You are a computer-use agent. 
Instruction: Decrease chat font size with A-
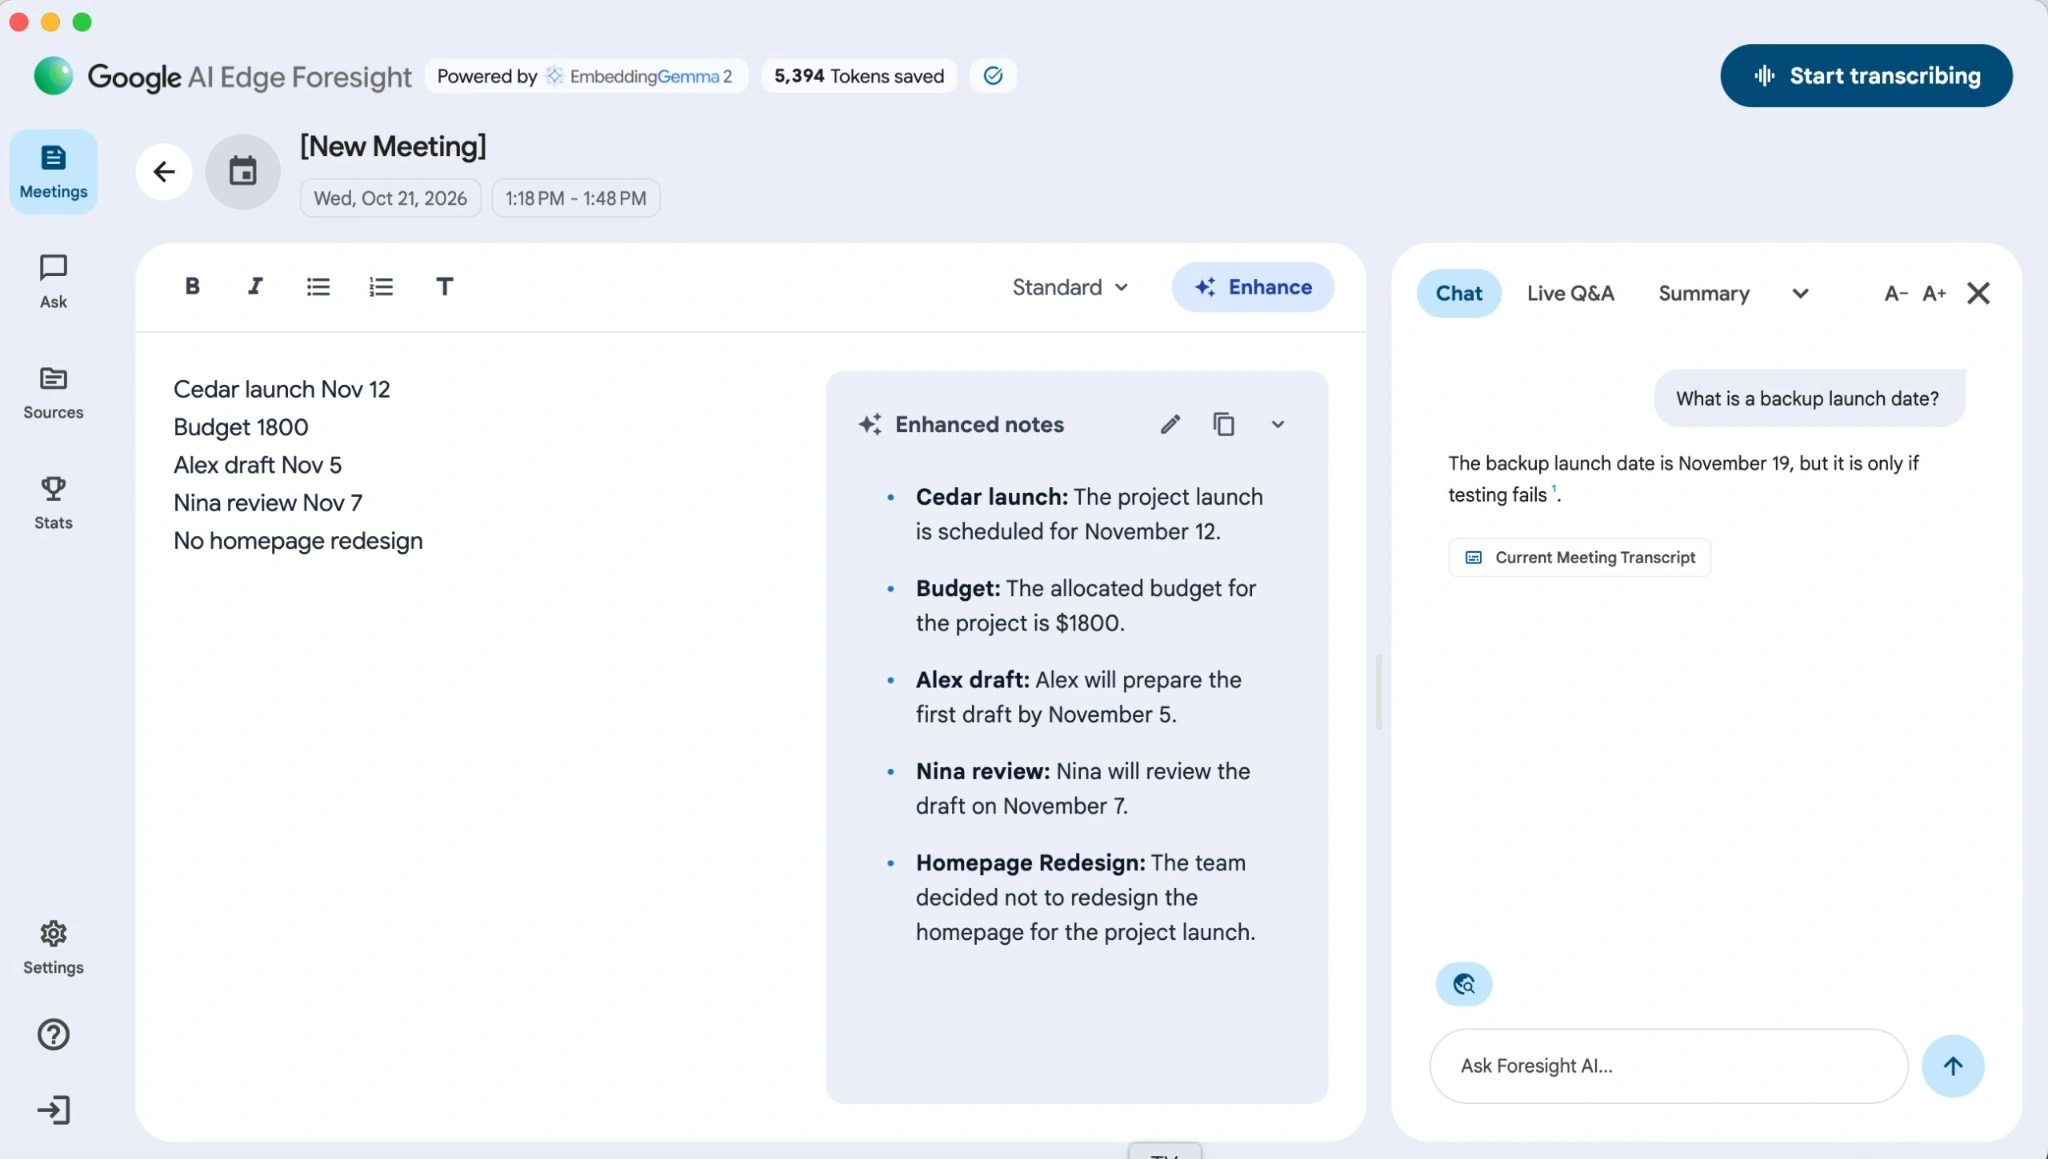pyautogui.click(x=1896, y=293)
